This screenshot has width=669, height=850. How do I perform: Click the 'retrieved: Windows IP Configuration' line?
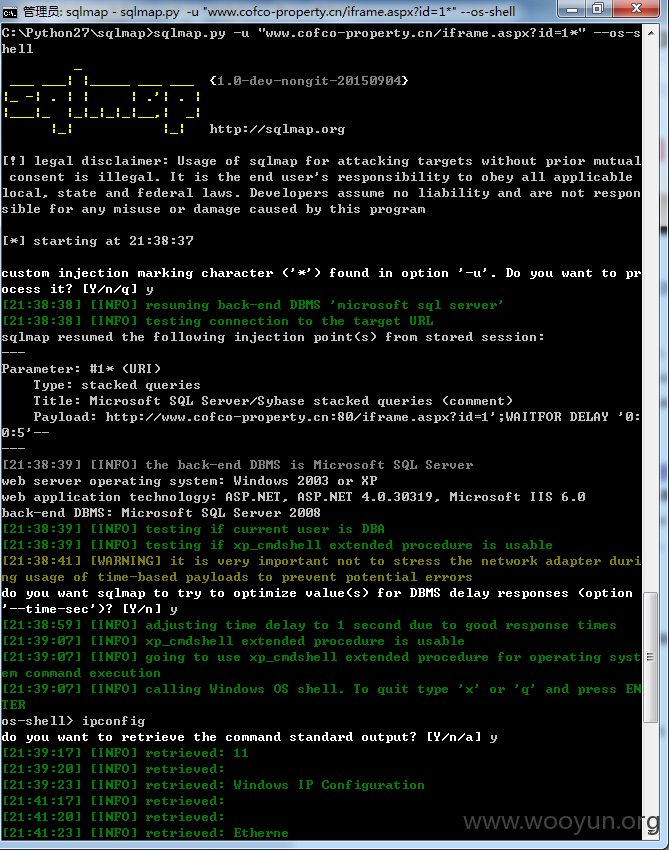pyautogui.click(x=213, y=785)
